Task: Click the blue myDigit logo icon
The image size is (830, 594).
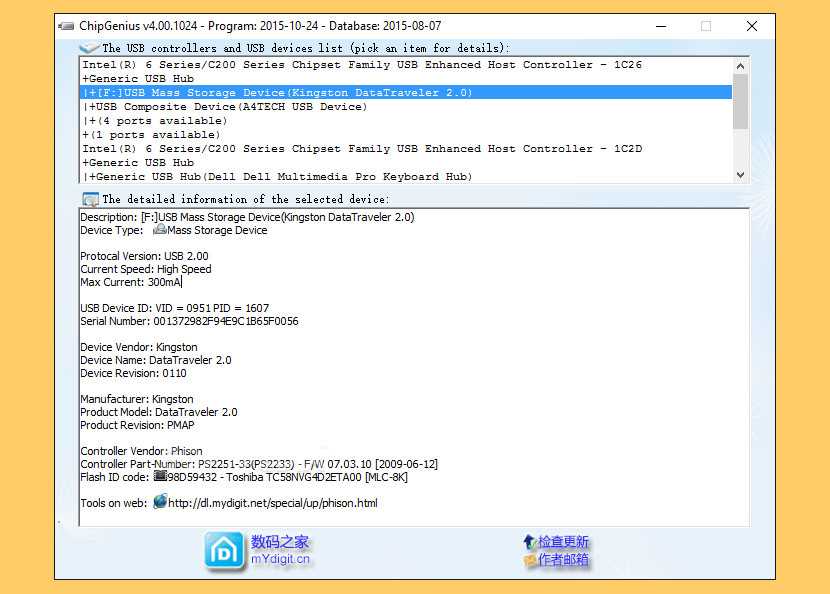Action: (224, 551)
